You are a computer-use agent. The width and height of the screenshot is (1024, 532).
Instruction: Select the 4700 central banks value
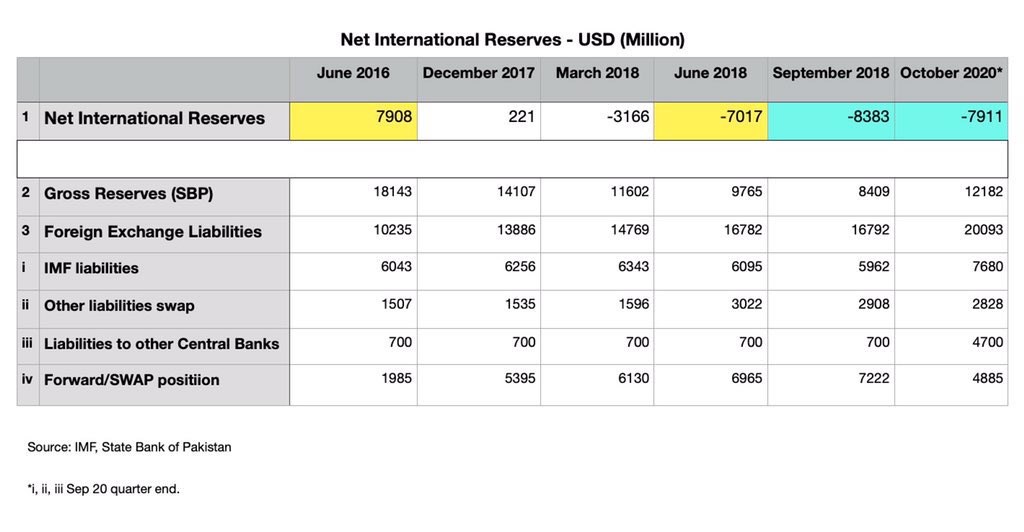pos(987,342)
